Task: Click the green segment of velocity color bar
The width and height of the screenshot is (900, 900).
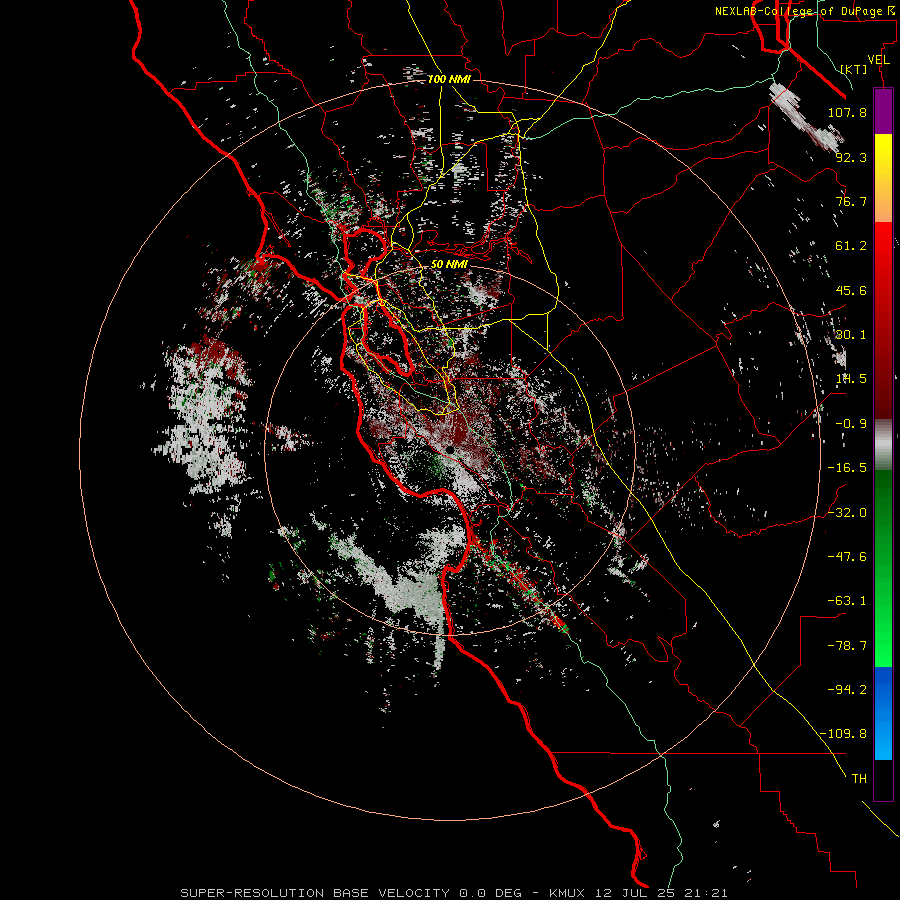Action: click(883, 568)
